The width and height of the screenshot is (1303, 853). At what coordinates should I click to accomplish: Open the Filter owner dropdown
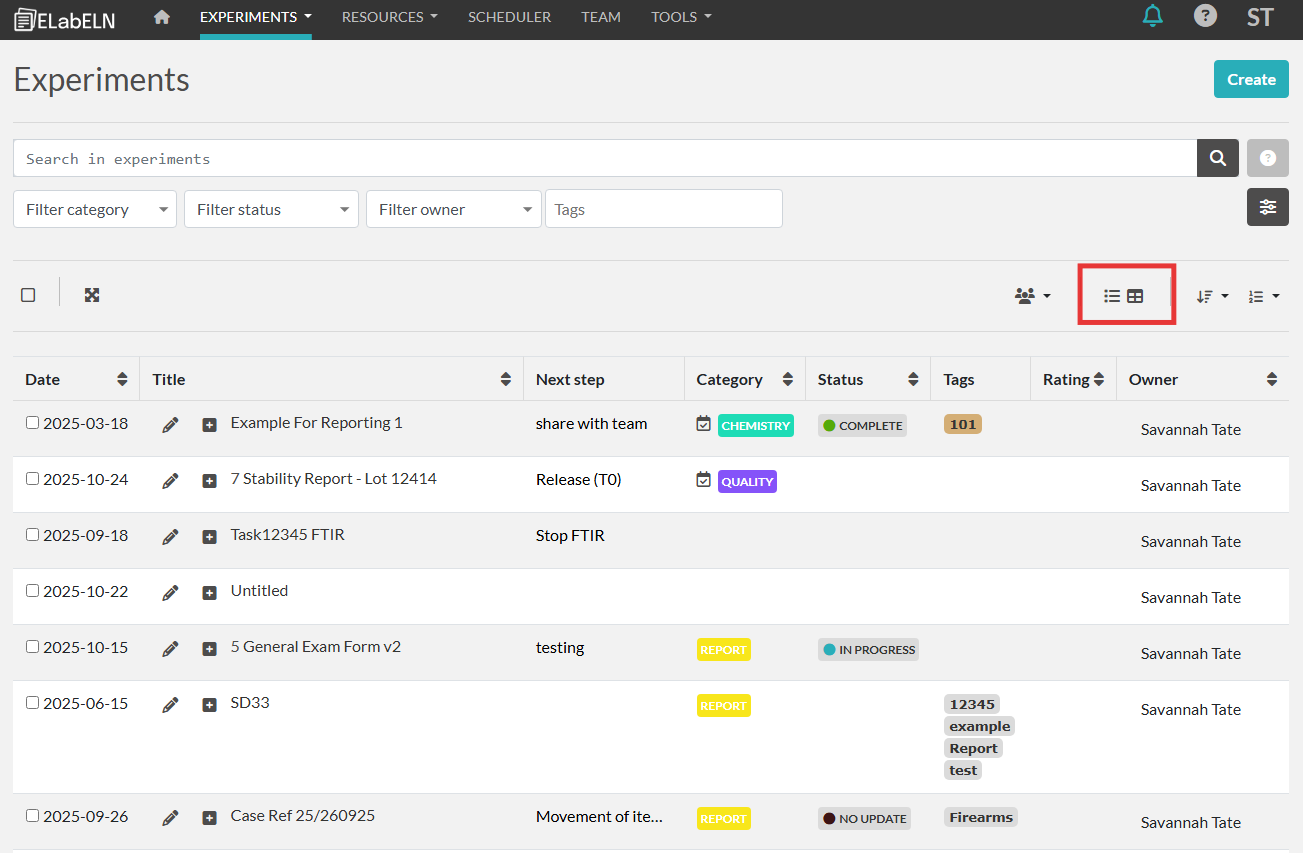[453, 209]
